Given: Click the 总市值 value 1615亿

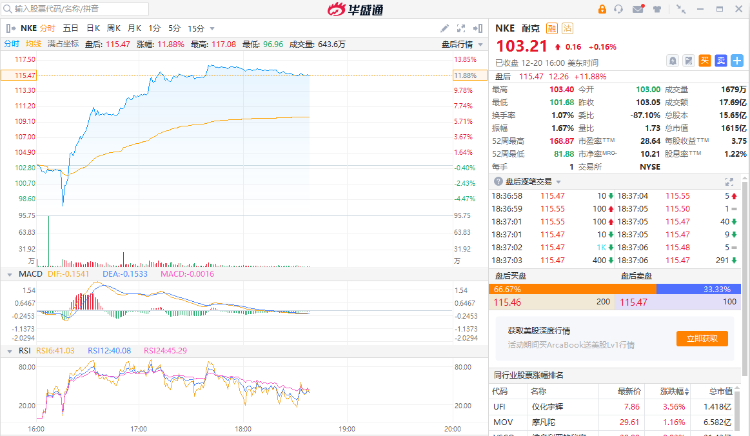Looking at the screenshot, I should [x=734, y=128].
